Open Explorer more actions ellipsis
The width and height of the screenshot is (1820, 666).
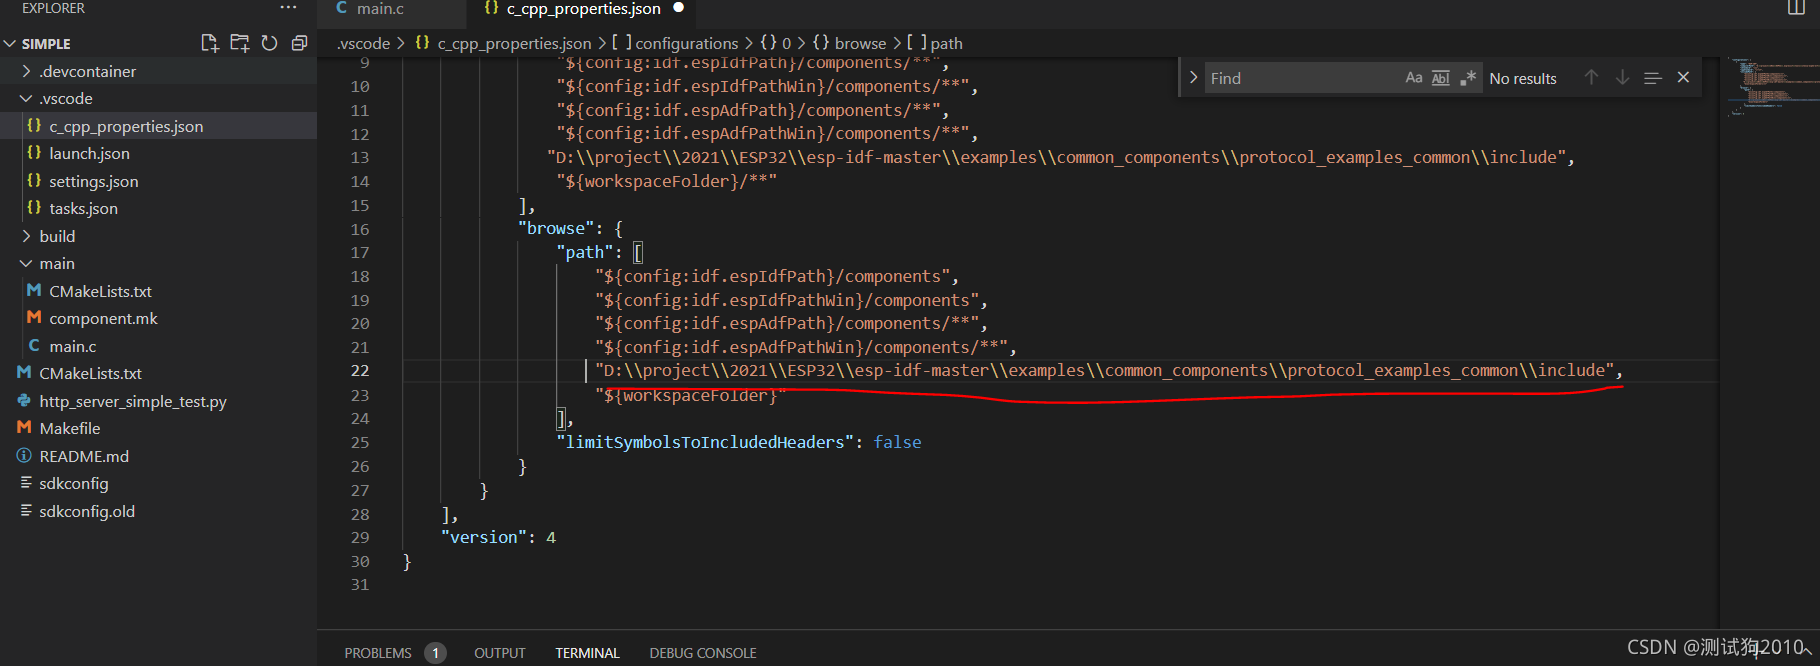click(x=289, y=8)
